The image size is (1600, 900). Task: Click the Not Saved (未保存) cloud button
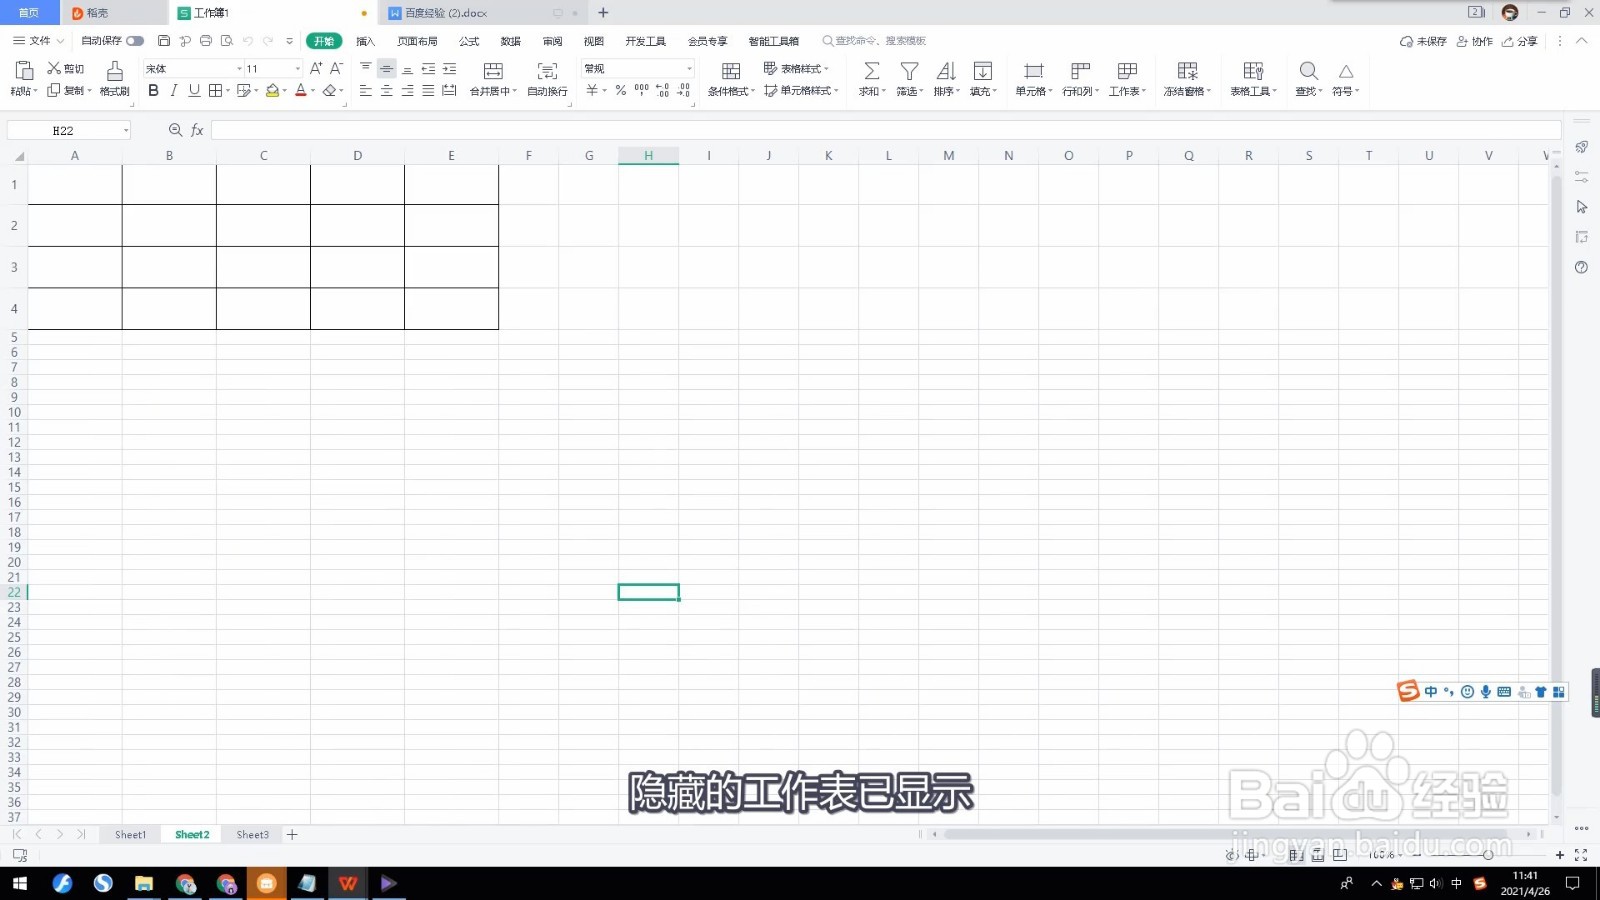1423,41
